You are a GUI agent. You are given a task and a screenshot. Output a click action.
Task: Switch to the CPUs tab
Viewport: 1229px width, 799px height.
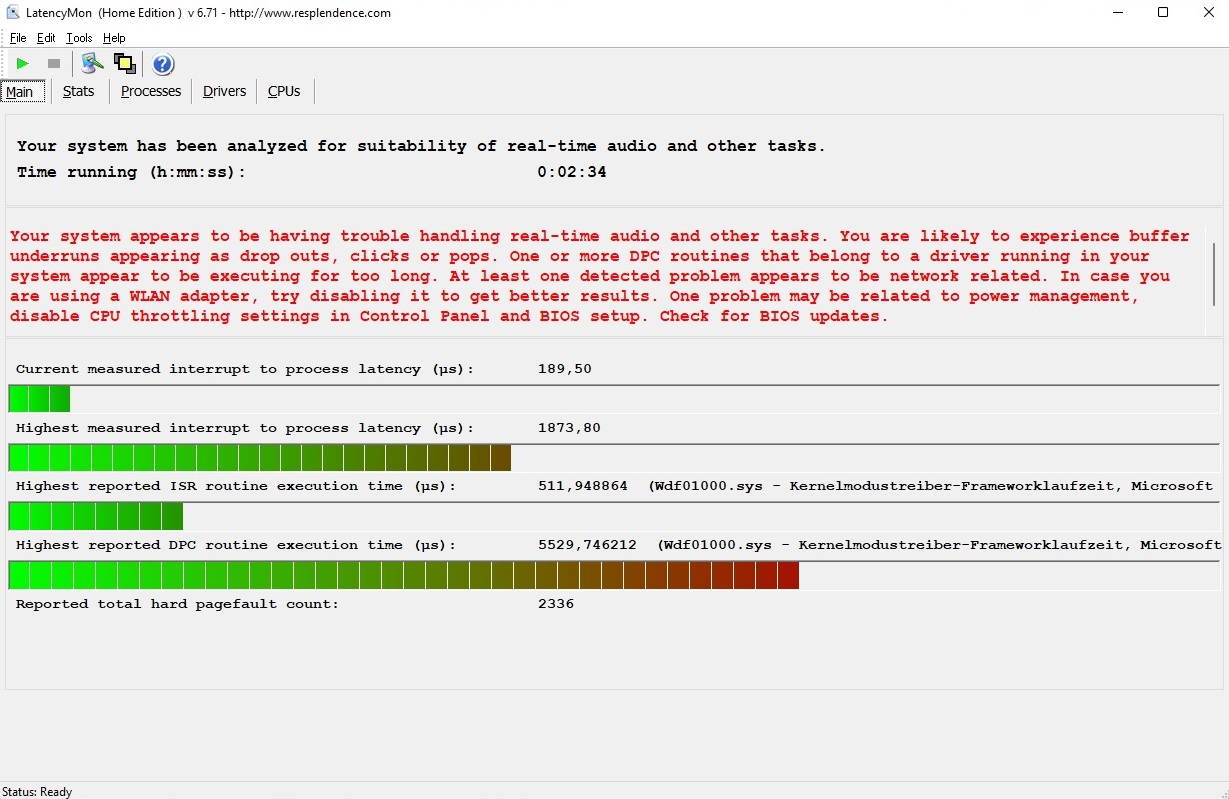[x=284, y=91]
